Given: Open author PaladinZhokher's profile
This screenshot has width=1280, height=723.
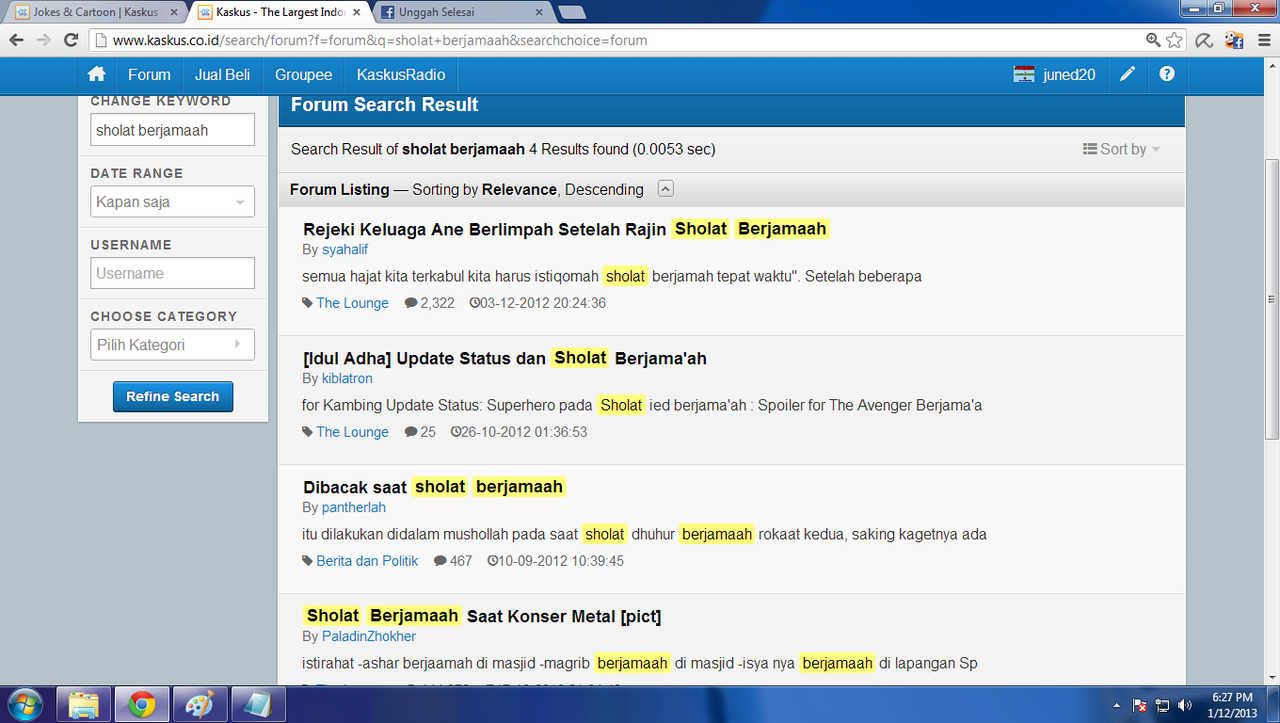Looking at the screenshot, I should tap(369, 636).
